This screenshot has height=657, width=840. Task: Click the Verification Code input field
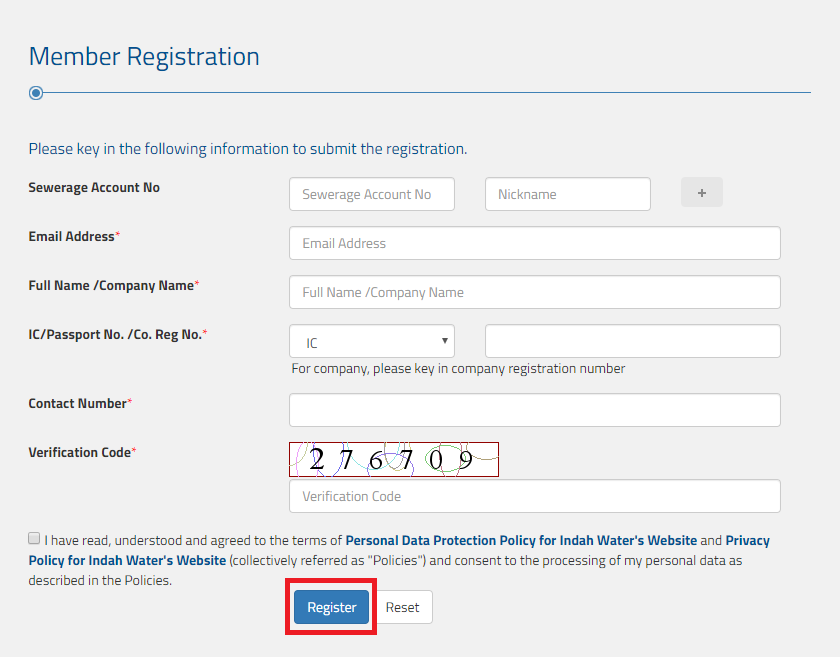(x=534, y=496)
